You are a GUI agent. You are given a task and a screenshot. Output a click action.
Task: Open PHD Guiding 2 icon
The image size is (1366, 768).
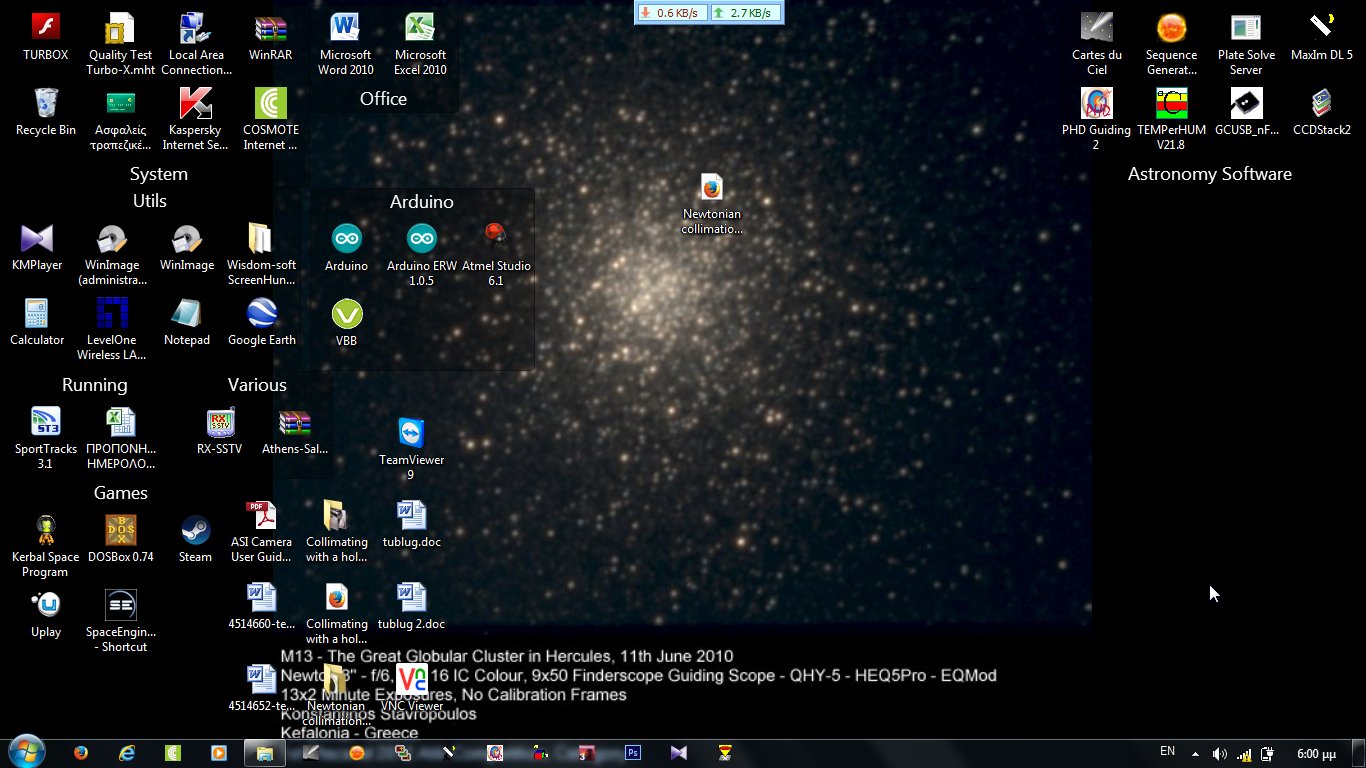click(1096, 119)
